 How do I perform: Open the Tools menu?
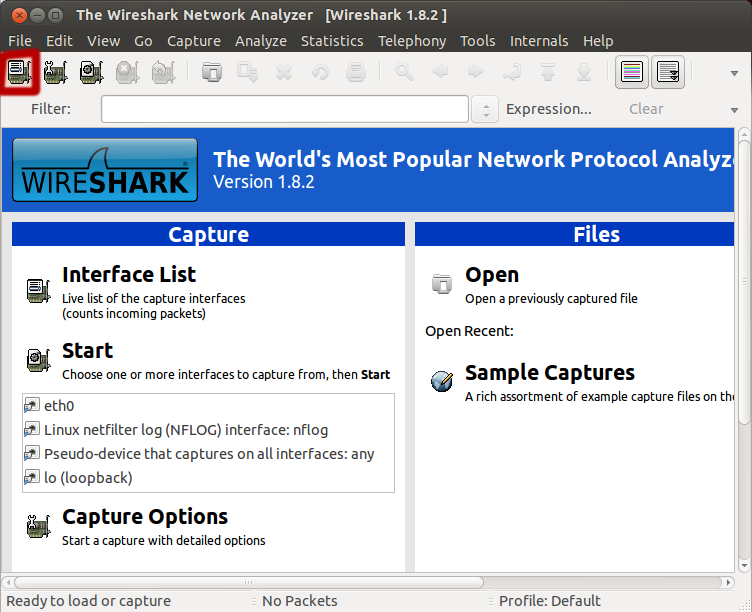click(x=478, y=41)
